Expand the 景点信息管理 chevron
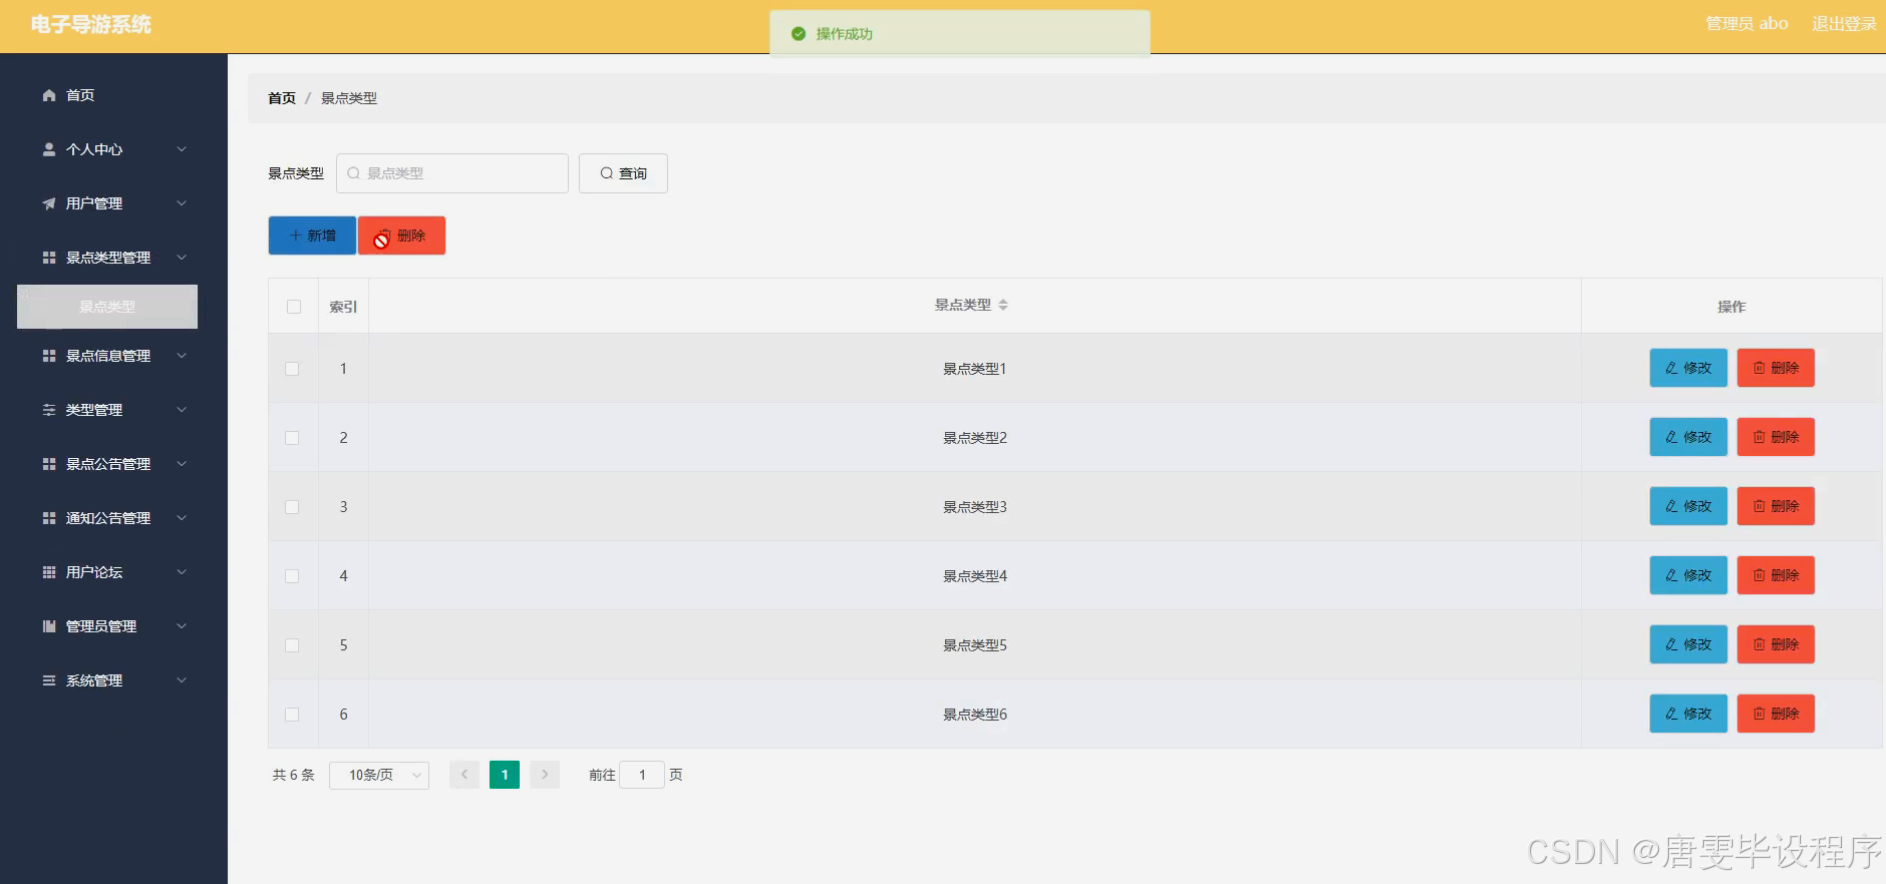Image resolution: width=1886 pixels, height=884 pixels. pos(182,356)
